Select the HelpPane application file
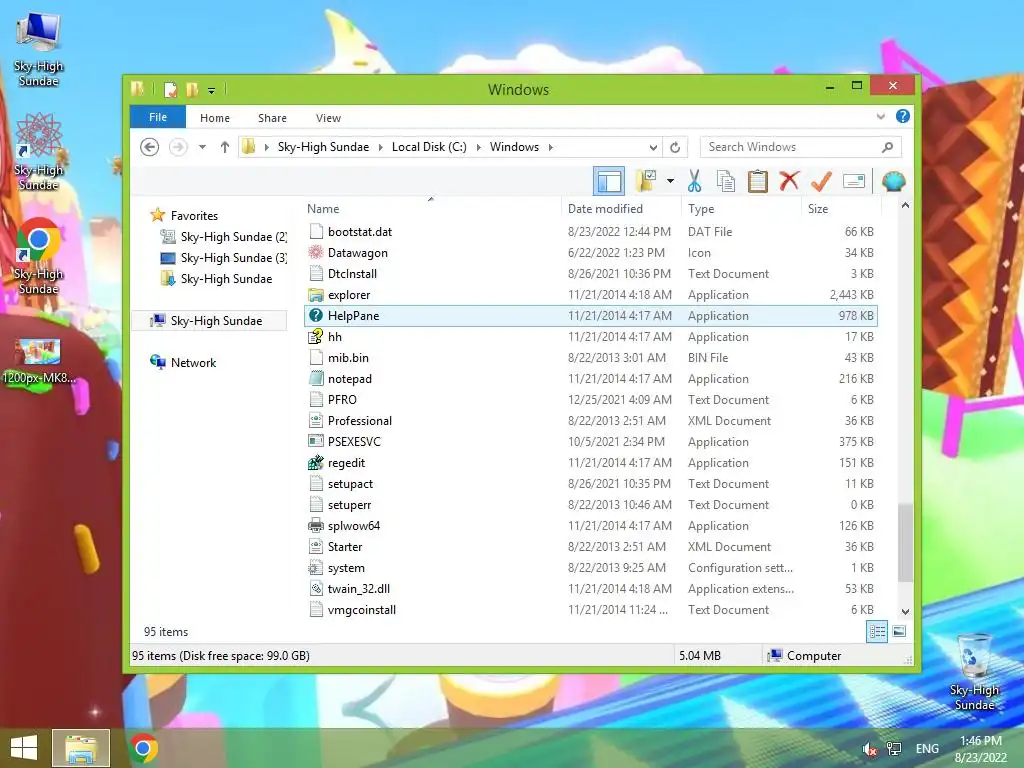1024x768 pixels. (591, 315)
